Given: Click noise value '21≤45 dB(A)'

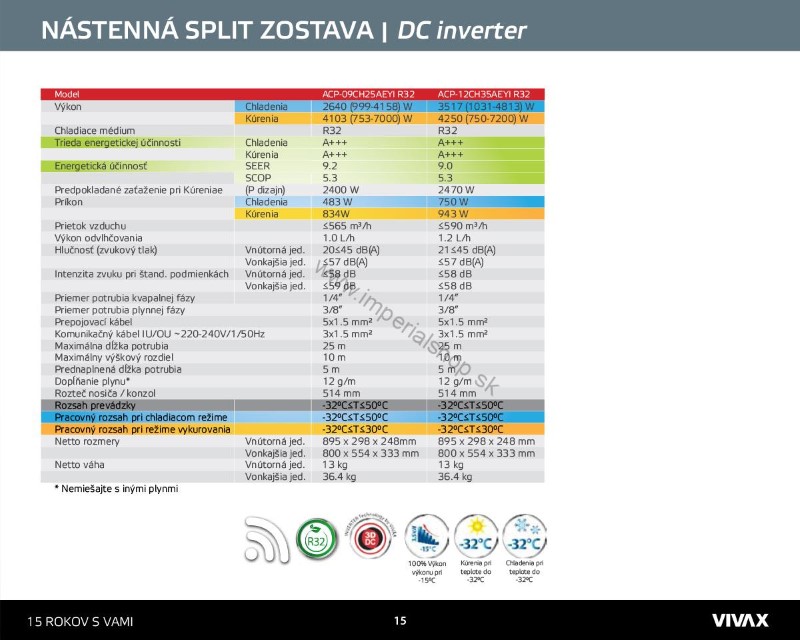Looking at the screenshot, I should coord(466,250).
